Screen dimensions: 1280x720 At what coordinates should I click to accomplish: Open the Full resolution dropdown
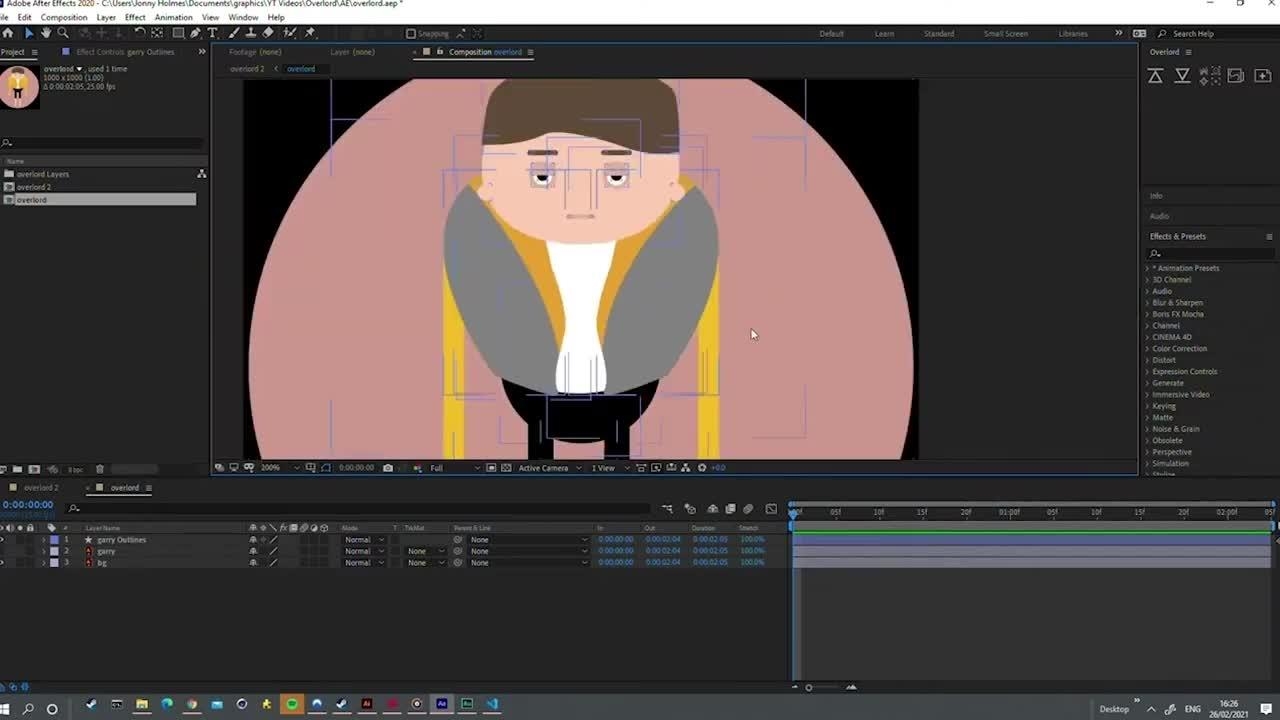(x=454, y=468)
